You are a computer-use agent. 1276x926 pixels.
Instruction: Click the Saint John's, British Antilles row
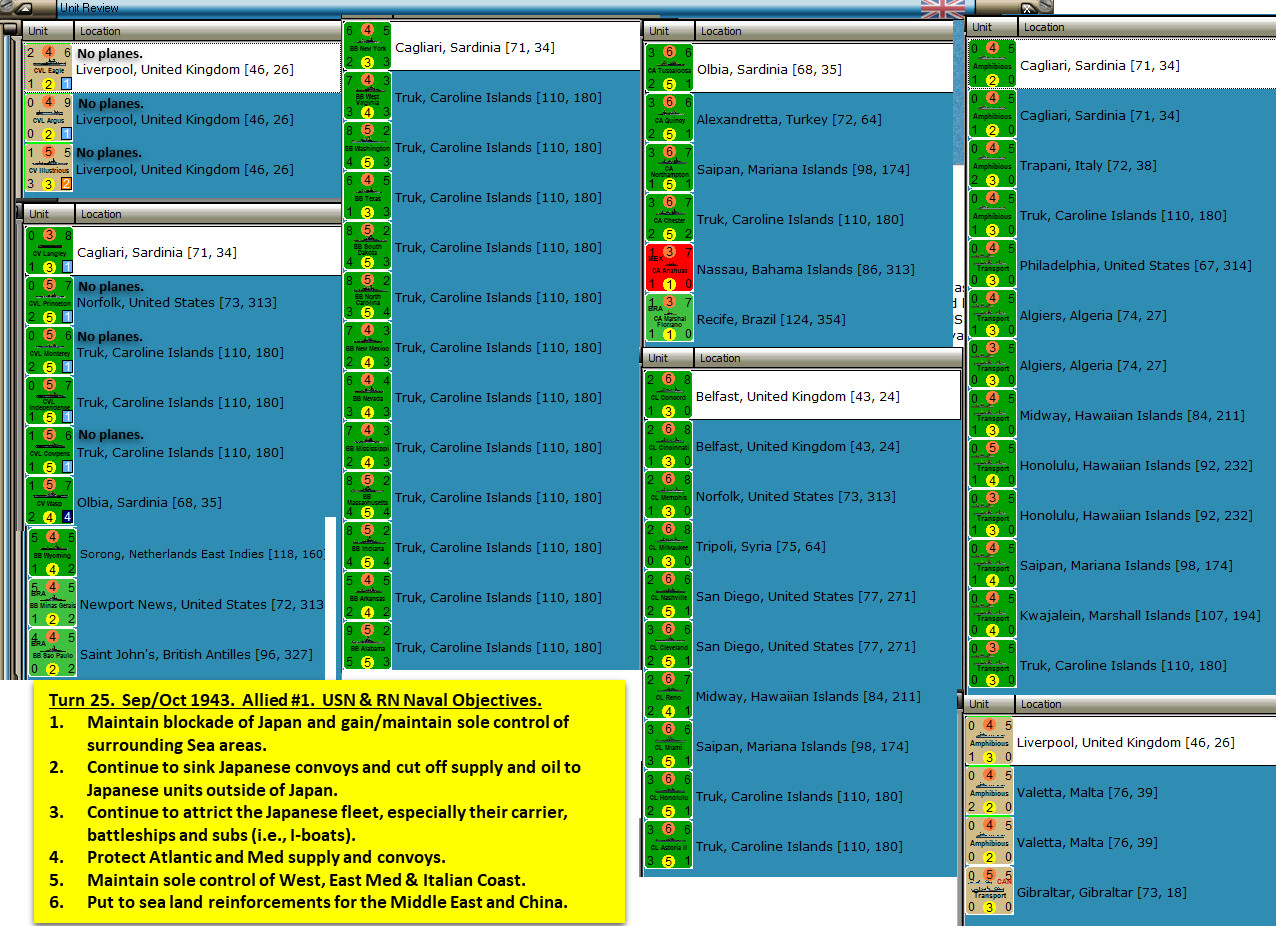(x=201, y=653)
